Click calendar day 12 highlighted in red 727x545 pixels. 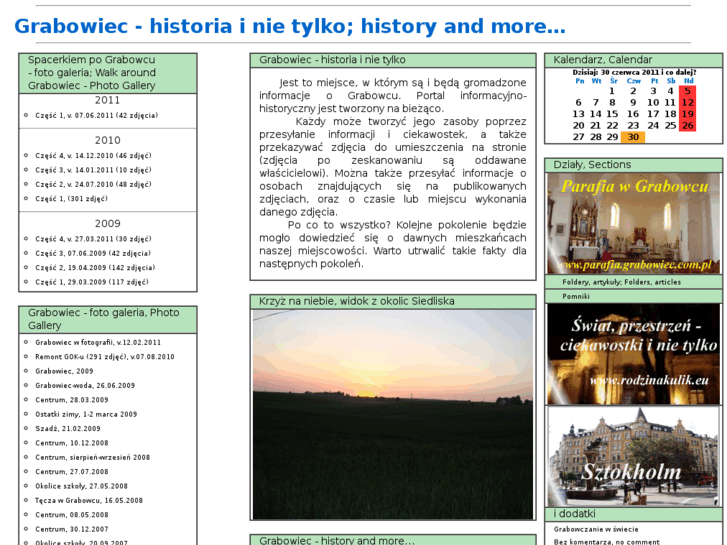click(687, 102)
